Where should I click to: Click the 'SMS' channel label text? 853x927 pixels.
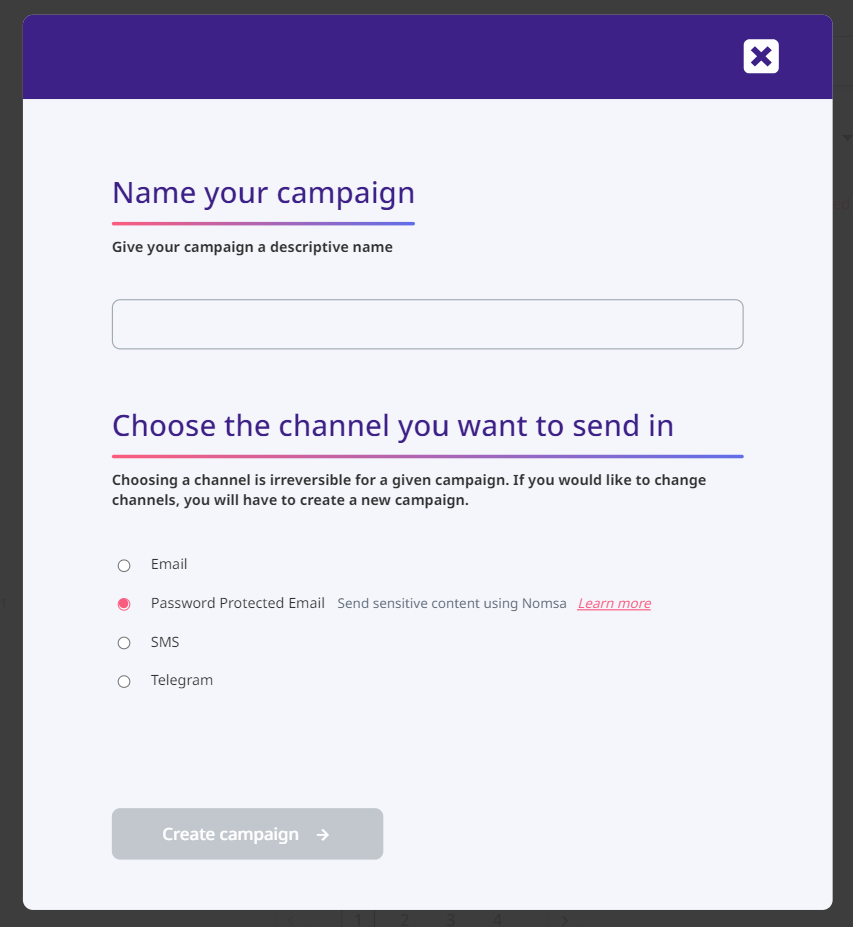(x=165, y=642)
